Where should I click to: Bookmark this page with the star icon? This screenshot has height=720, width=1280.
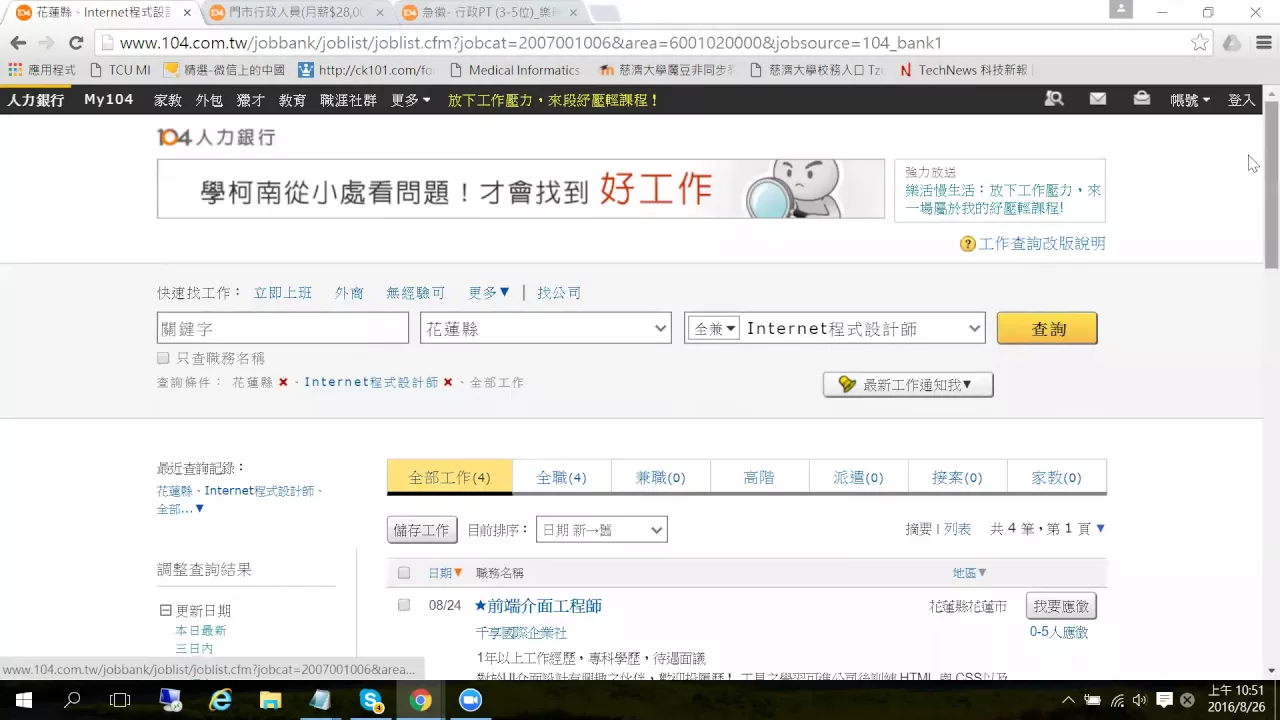[1200, 43]
